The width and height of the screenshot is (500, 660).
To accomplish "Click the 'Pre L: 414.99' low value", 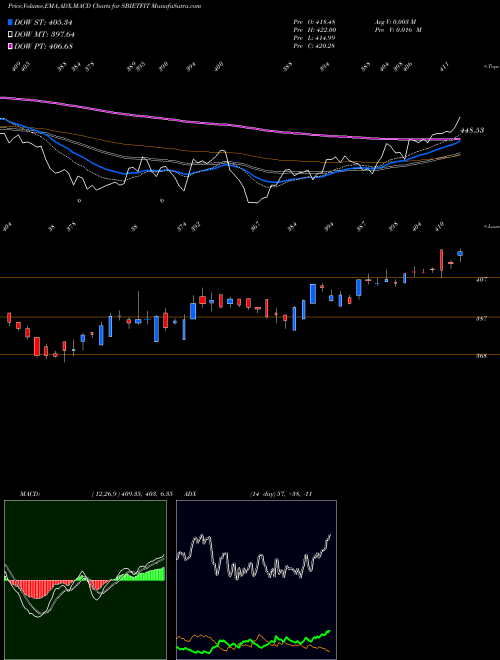I will tap(314, 37).
